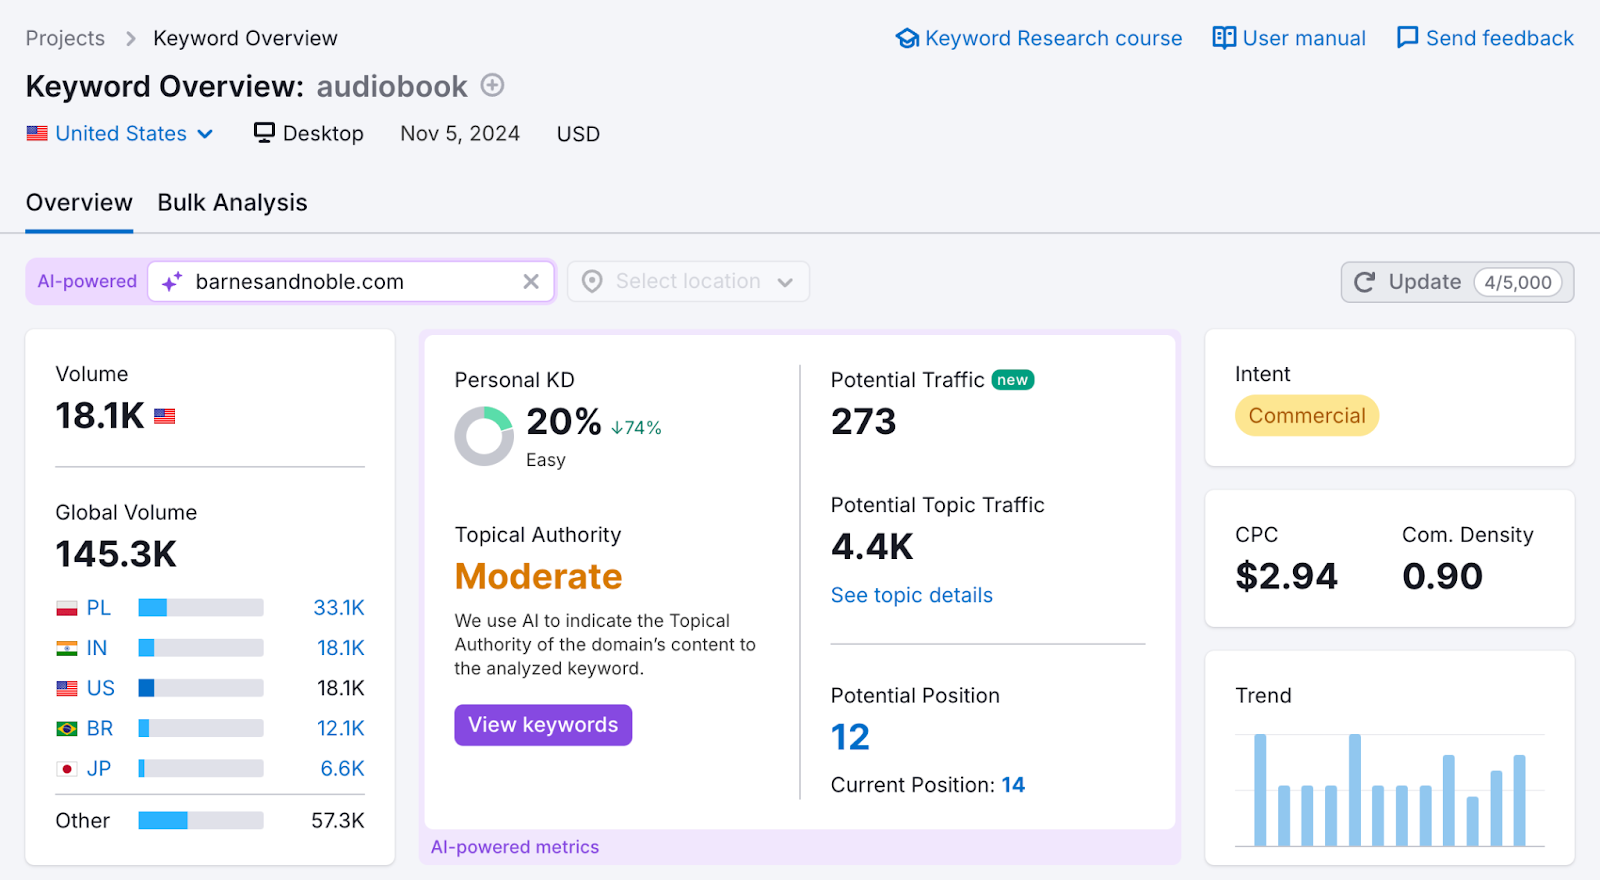Viewport: 1600px width, 880px height.
Task: Click the AI sparkle icon in domain field
Action: pyautogui.click(x=172, y=282)
